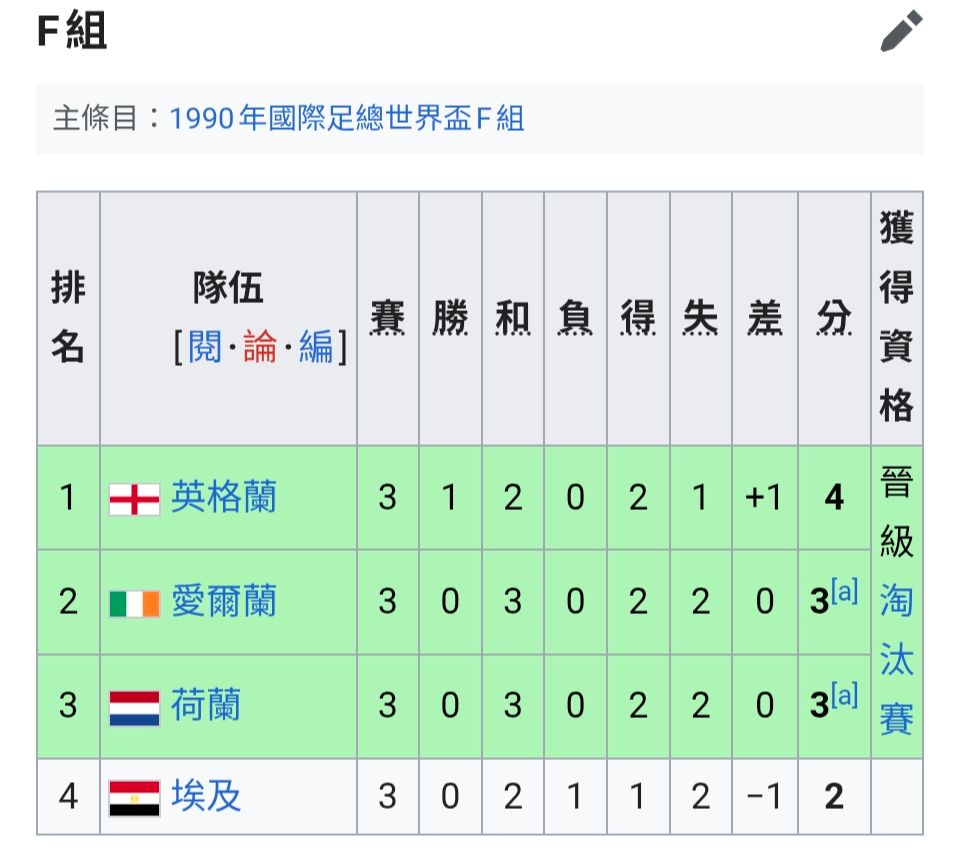
Task: Click the 分 points column header
Action: [x=834, y=318]
